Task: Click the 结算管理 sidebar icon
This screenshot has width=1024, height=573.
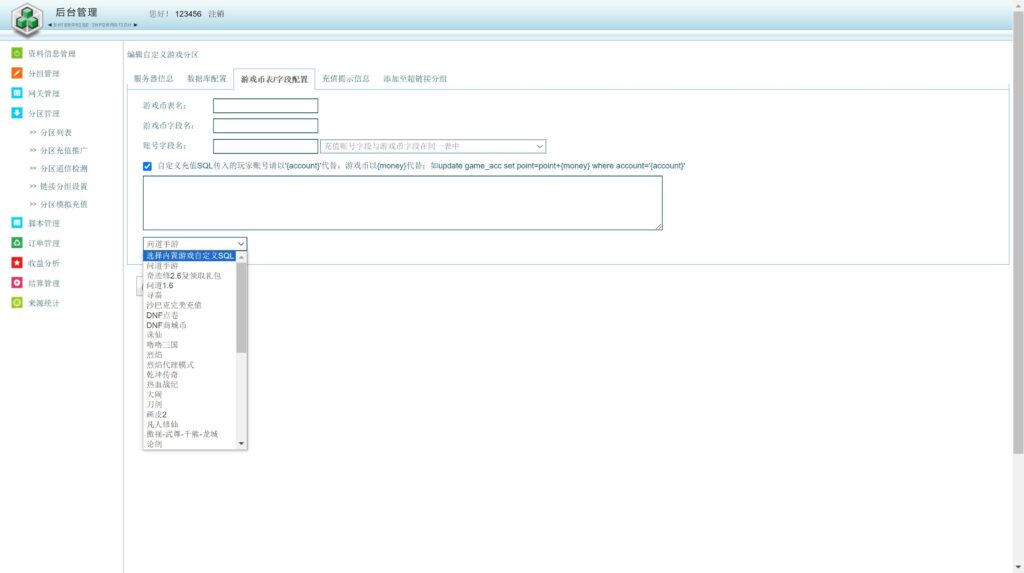Action: tap(17, 283)
